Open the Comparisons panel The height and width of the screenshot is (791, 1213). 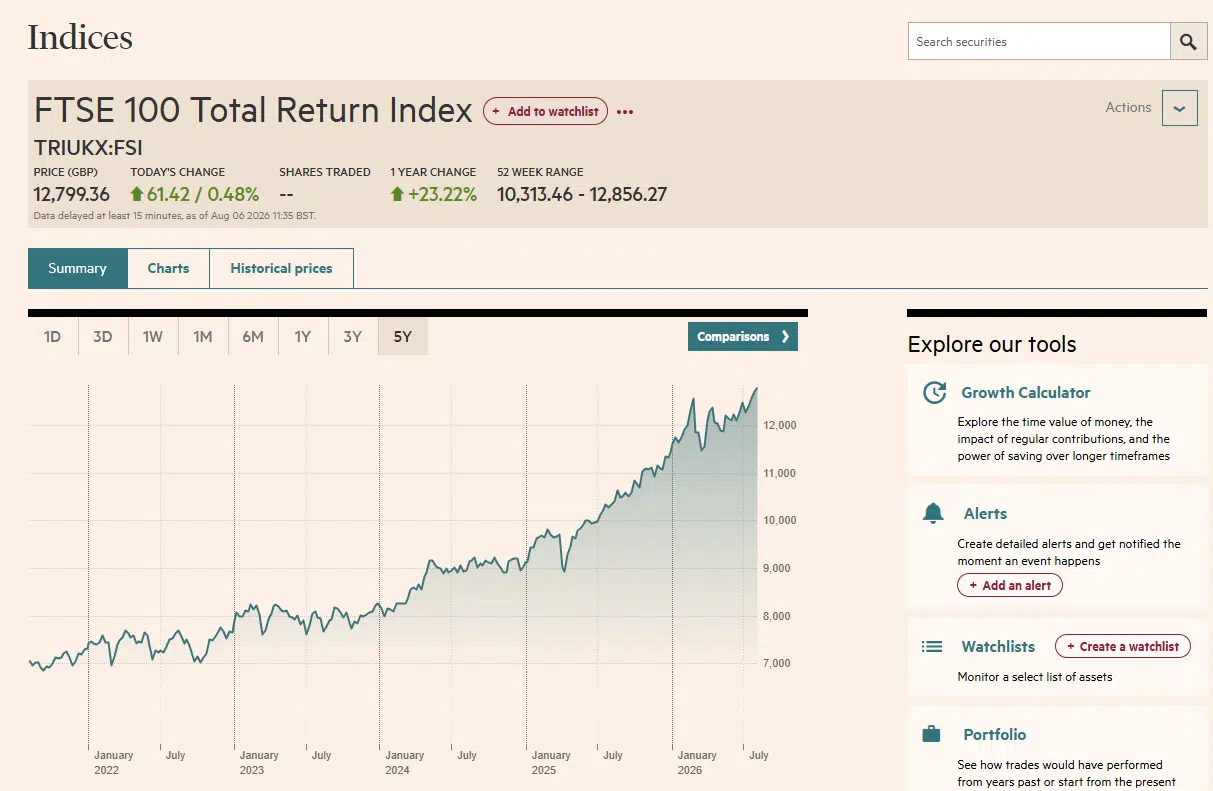click(x=743, y=337)
